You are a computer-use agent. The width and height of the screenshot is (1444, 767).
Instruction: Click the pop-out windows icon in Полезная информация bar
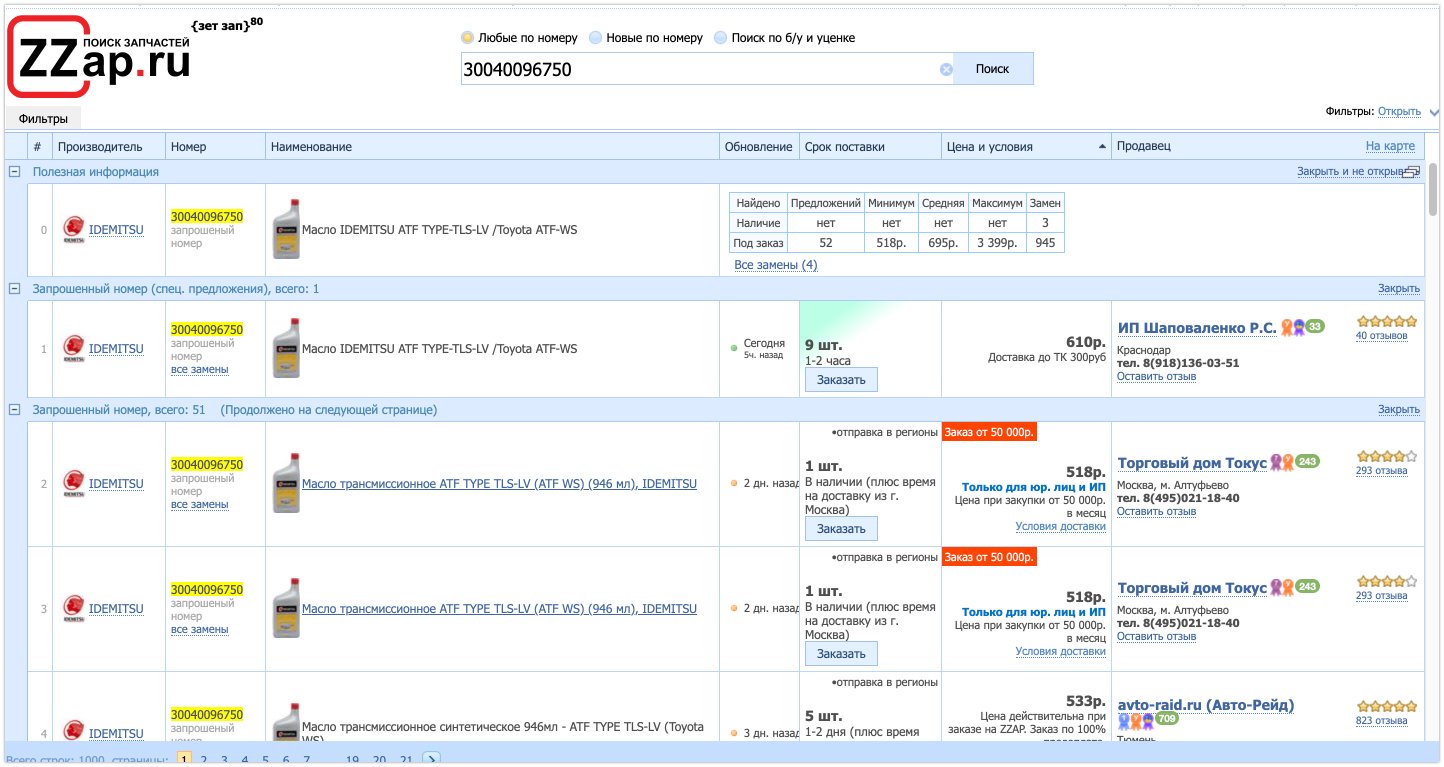tap(1412, 172)
